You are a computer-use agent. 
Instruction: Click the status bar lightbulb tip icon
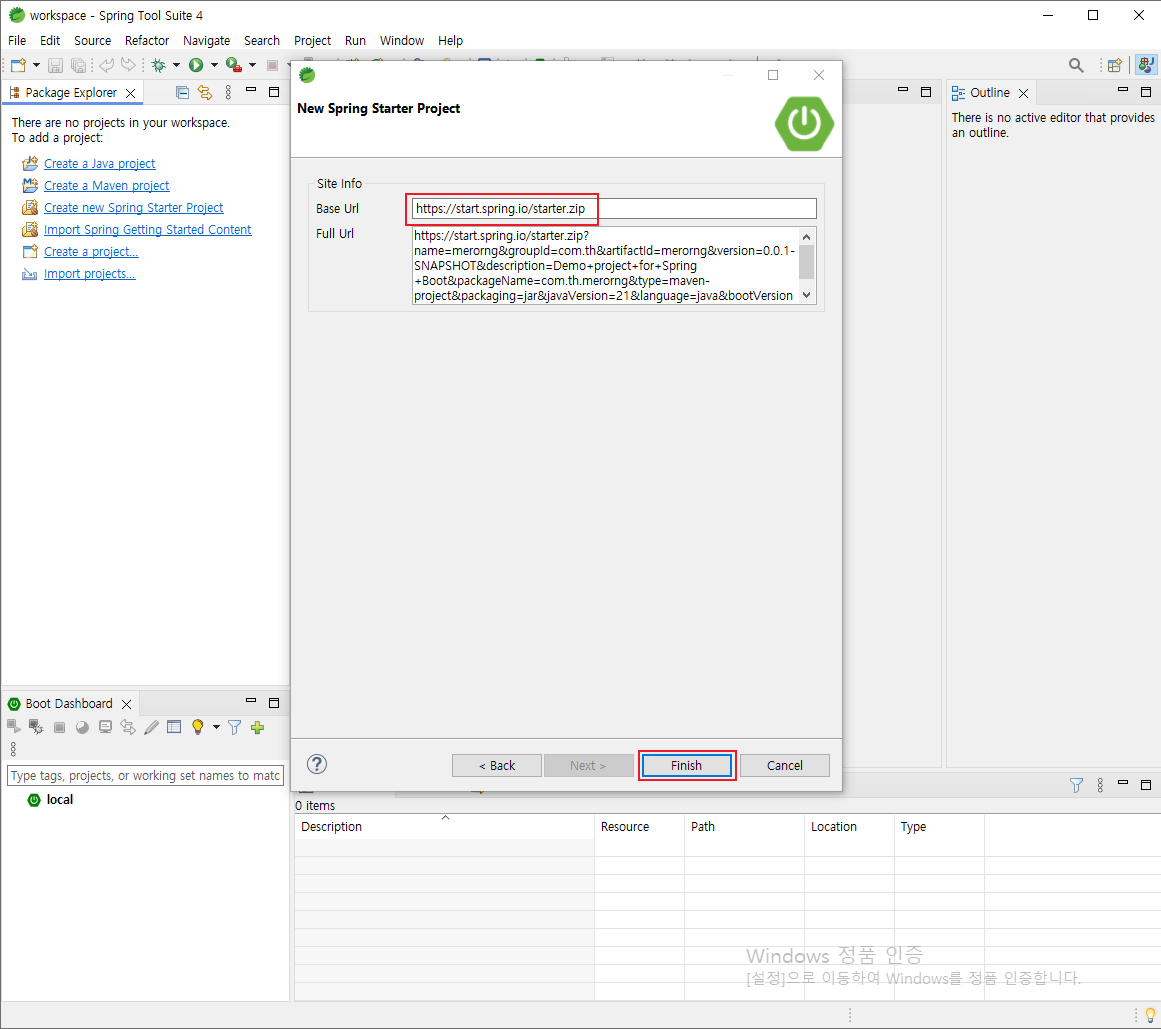(1150, 1014)
